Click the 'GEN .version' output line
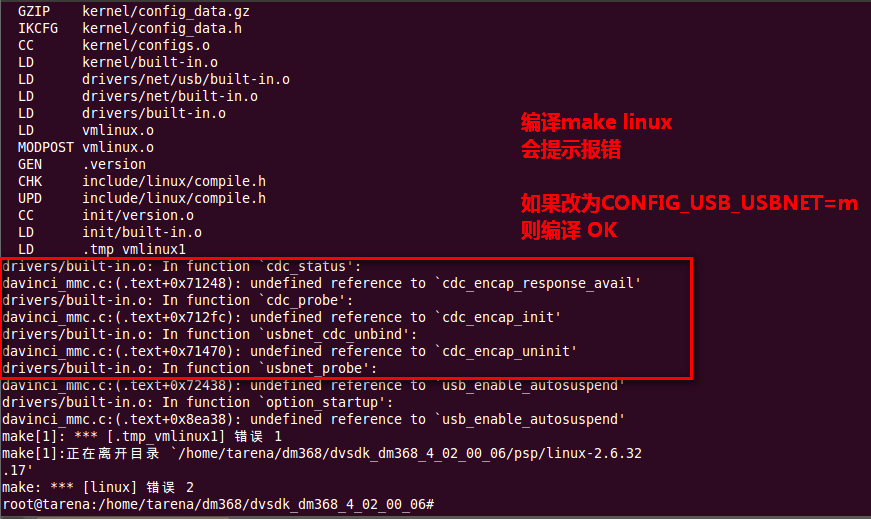The image size is (871, 519). (x=82, y=164)
